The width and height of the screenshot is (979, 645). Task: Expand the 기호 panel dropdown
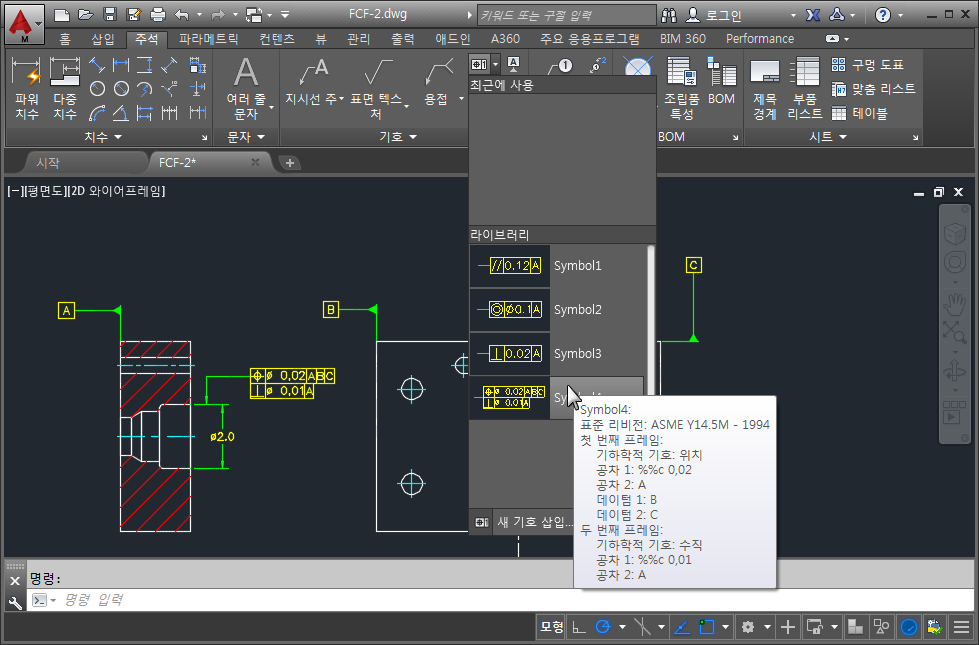click(x=398, y=137)
